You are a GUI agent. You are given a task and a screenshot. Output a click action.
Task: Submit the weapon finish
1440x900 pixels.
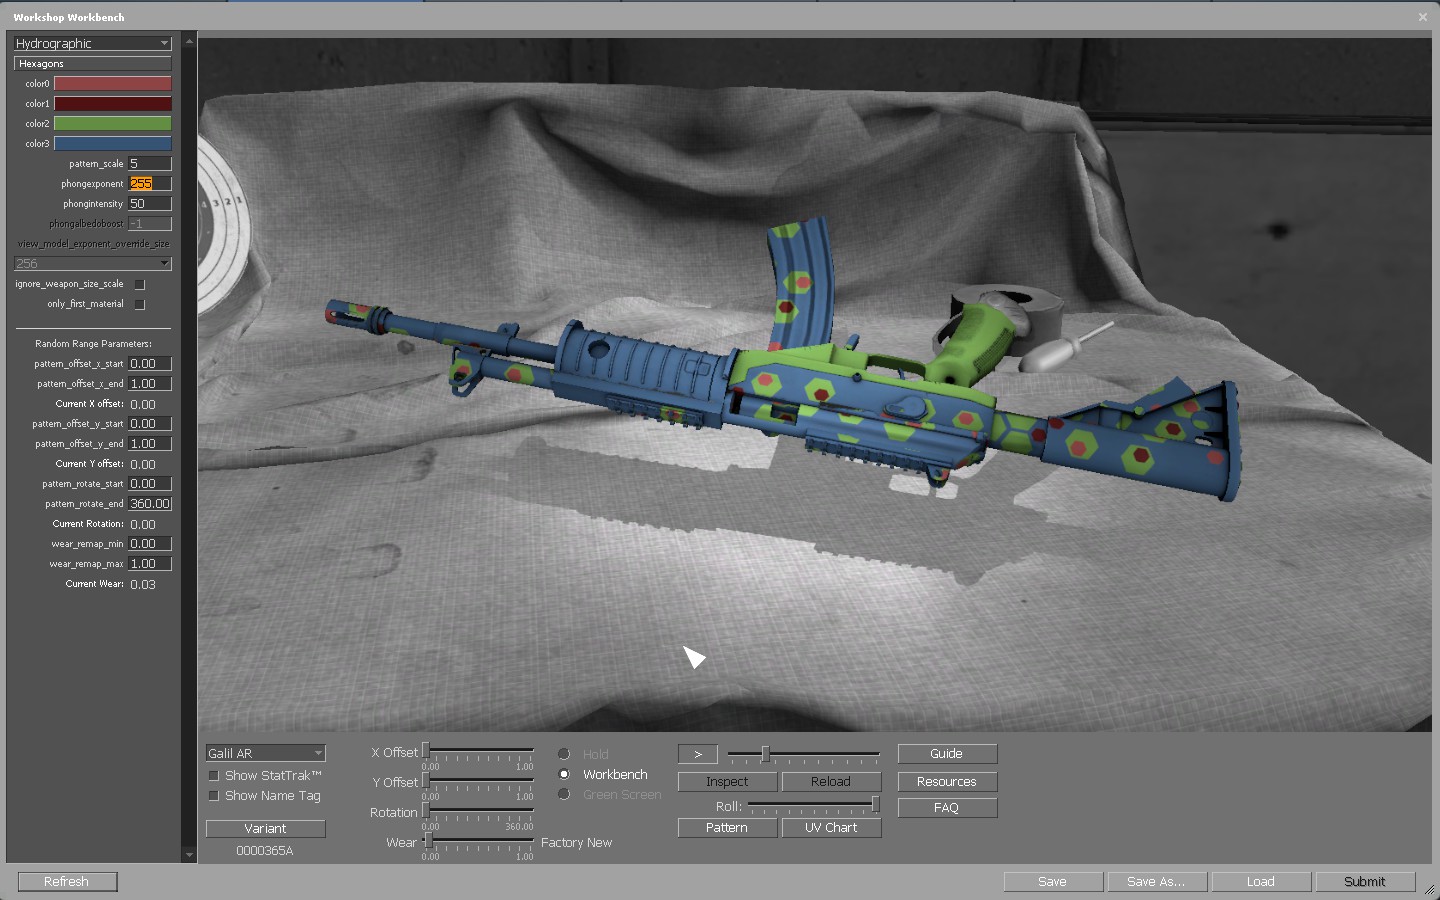[1365, 882]
